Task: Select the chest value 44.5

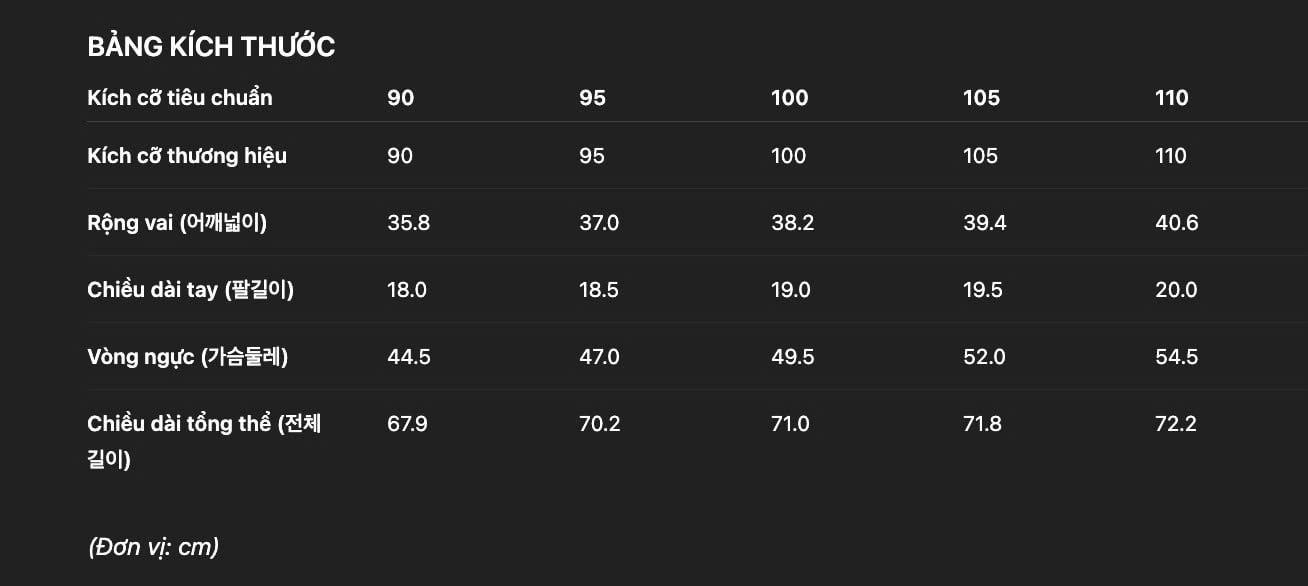Action: 408,357
